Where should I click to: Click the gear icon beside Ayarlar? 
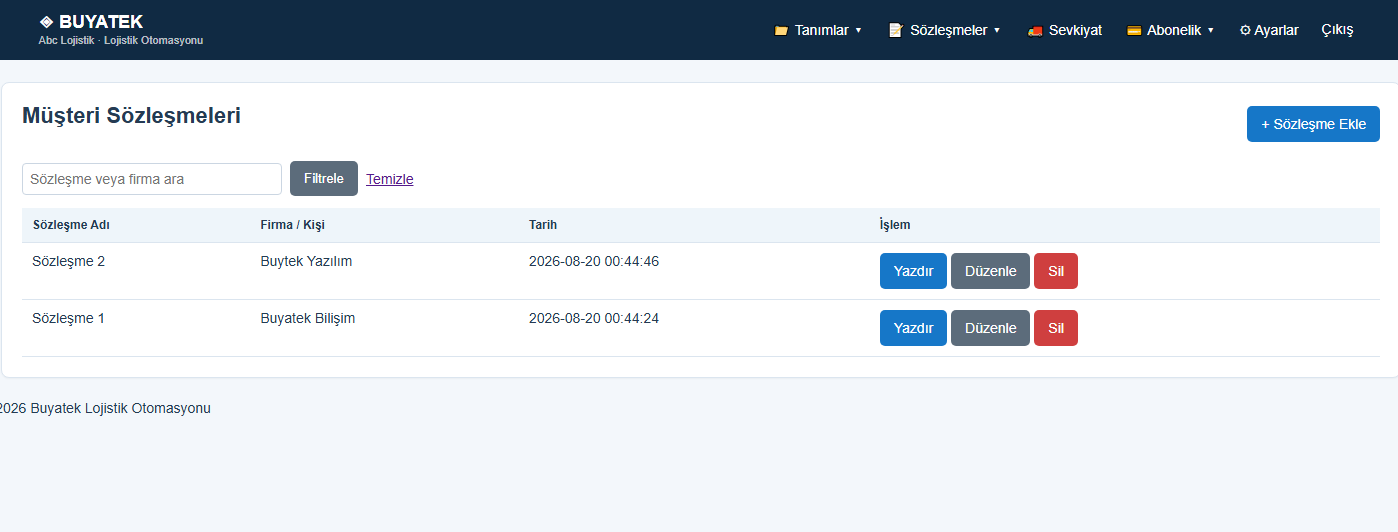pyautogui.click(x=1245, y=31)
